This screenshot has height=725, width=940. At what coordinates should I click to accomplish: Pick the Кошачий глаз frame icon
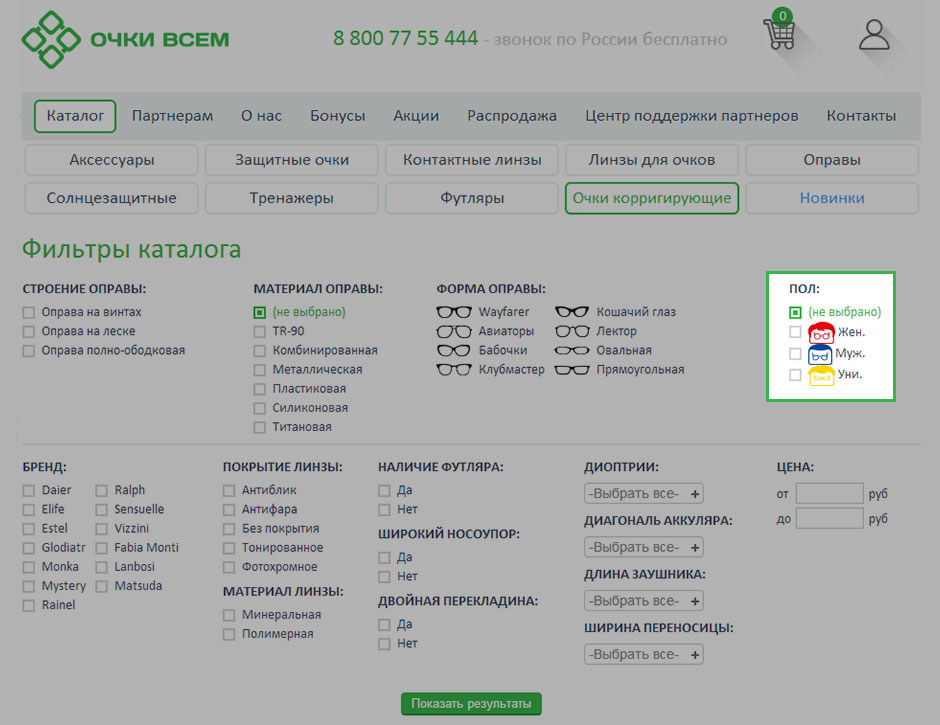click(572, 312)
